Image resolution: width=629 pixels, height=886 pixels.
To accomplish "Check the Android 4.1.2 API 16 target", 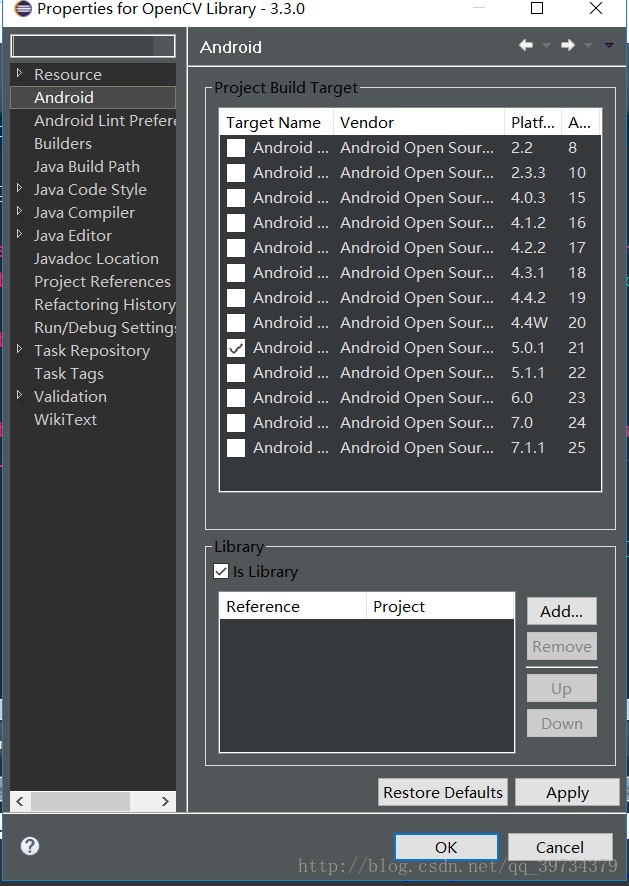I will (236, 223).
